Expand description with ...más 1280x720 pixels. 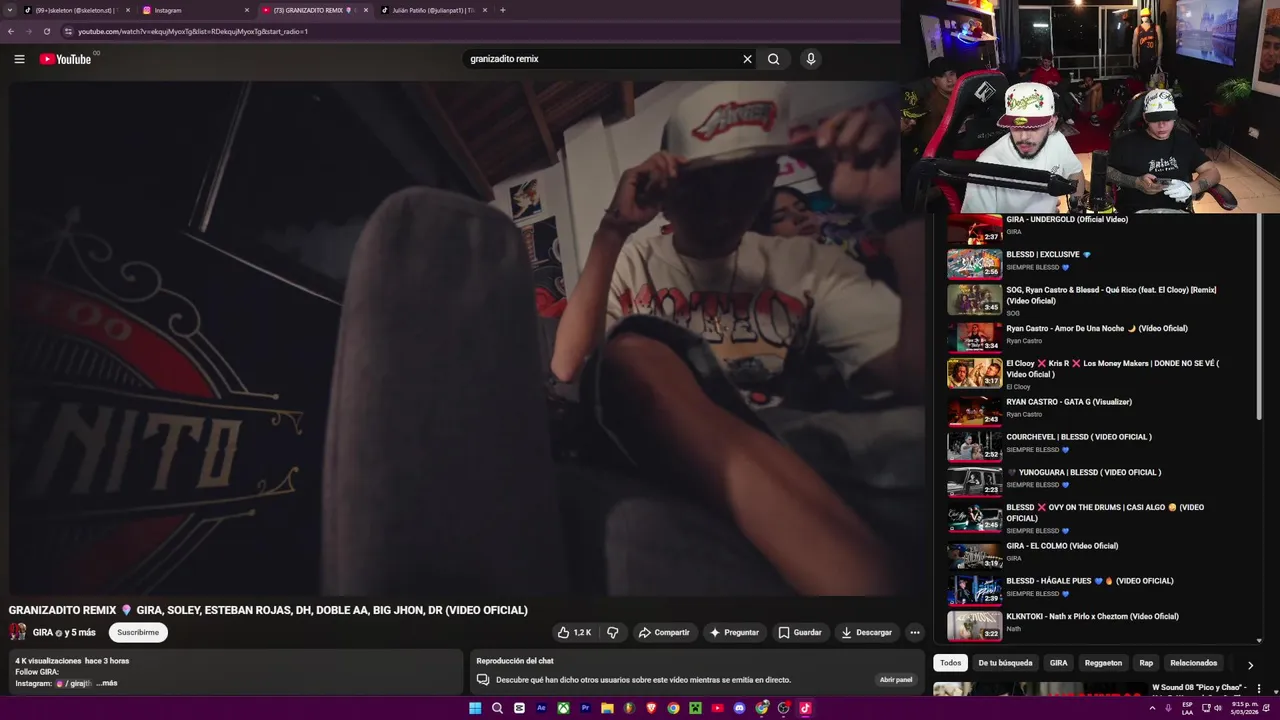[x=107, y=683]
